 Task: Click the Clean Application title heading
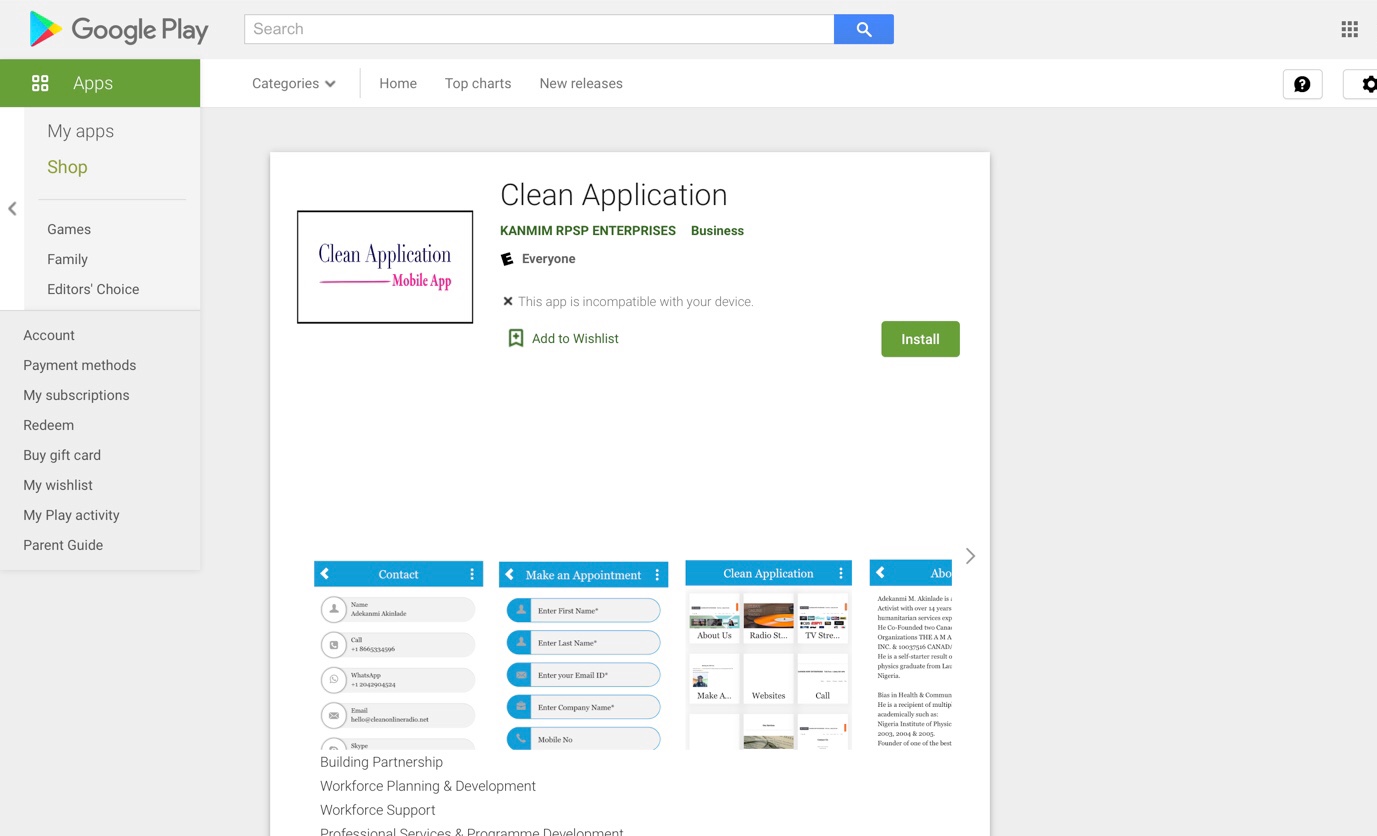[614, 195]
